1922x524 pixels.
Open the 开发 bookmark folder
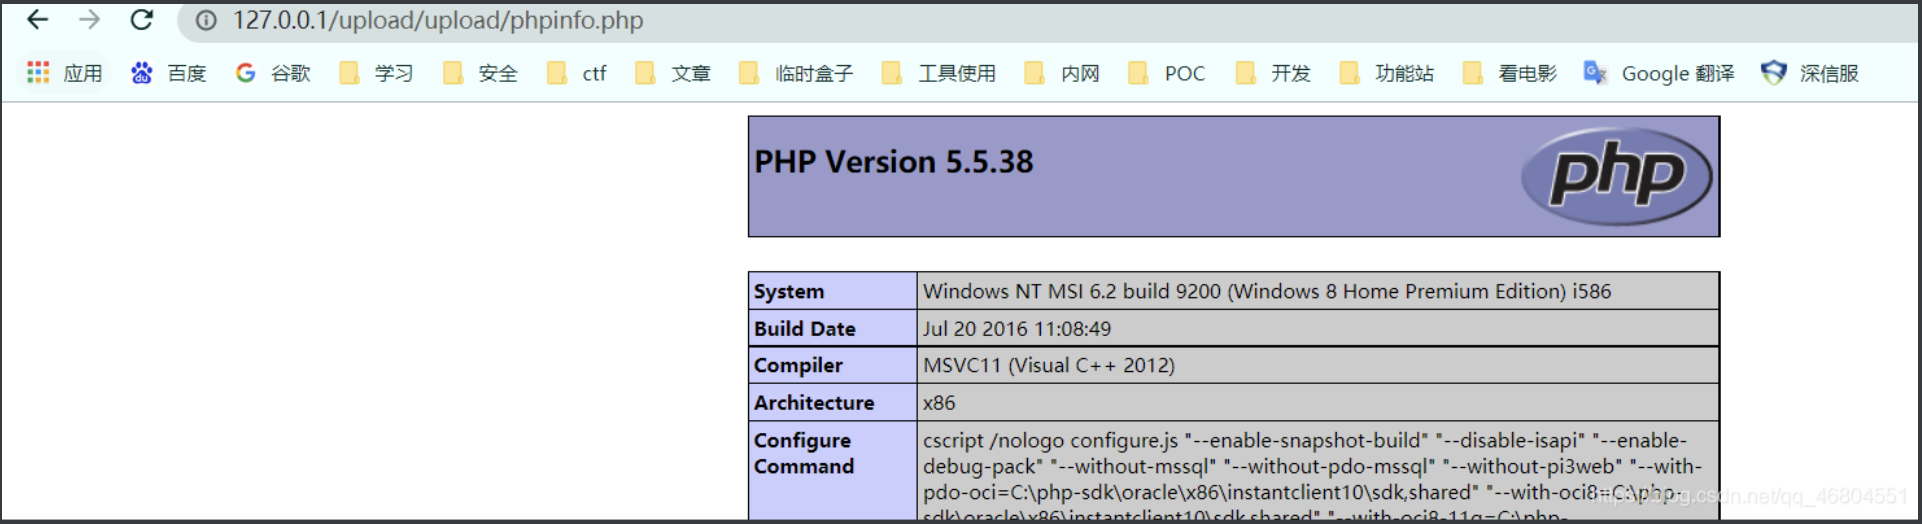pyautogui.click(x=1273, y=73)
